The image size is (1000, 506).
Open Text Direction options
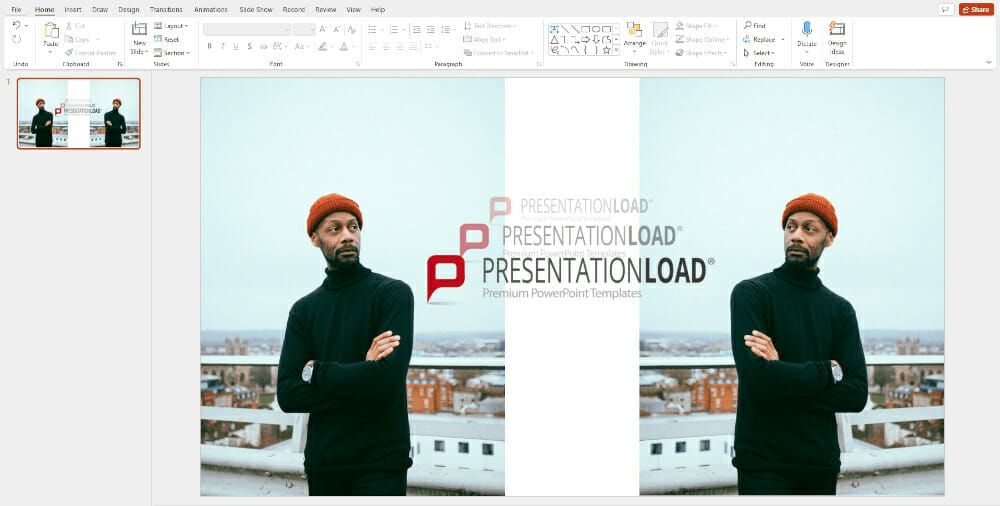tap(489, 26)
